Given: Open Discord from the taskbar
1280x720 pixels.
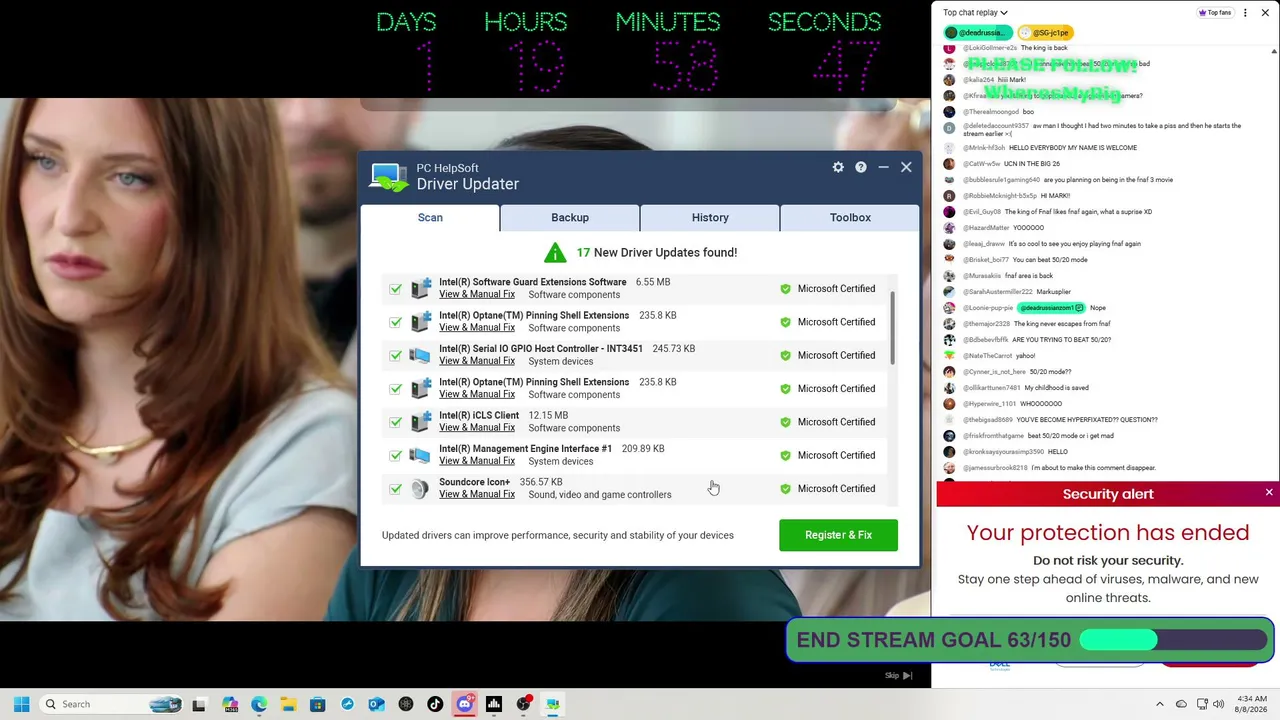Looking at the screenshot, I should (464, 704).
